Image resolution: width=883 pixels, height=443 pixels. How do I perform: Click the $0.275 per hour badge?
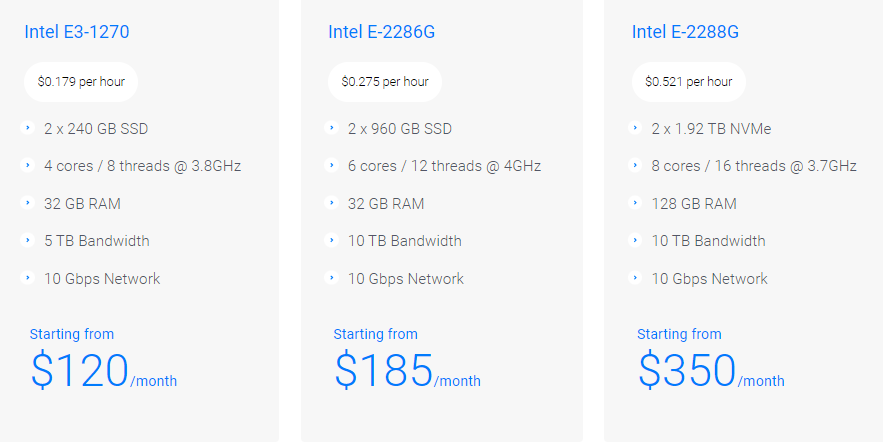pos(385,82)
